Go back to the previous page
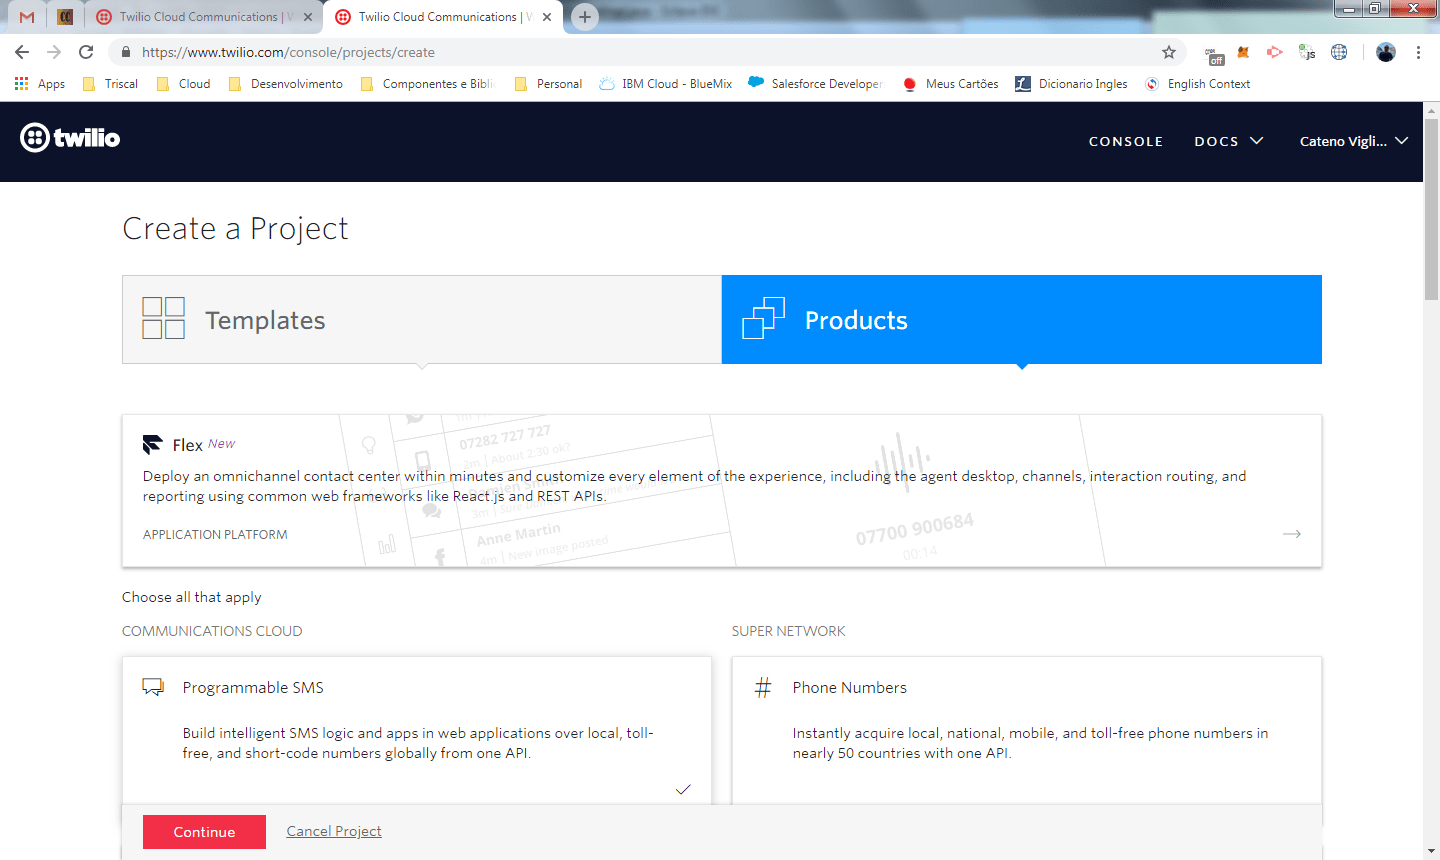1440x860 pixels. click(22, 52)
